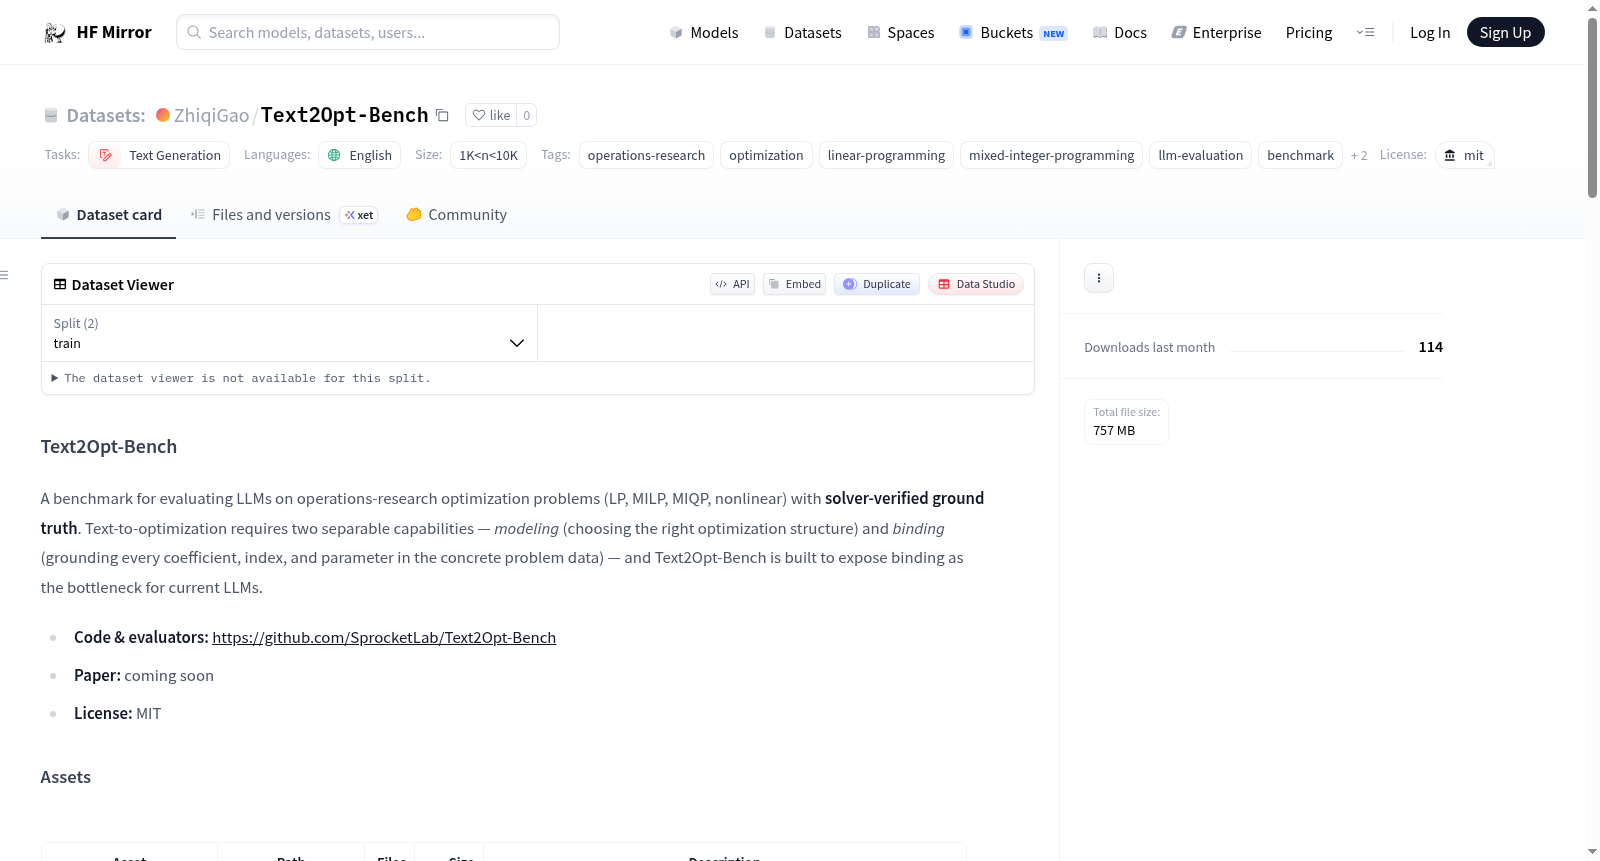Screen dimensions: 1600x861
Task: Click the Assets heading
Action: tap(66, 777)
